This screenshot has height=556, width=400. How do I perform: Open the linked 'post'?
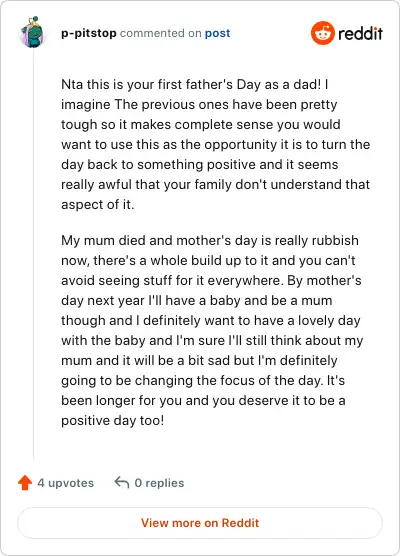click(x=217, y=33)
